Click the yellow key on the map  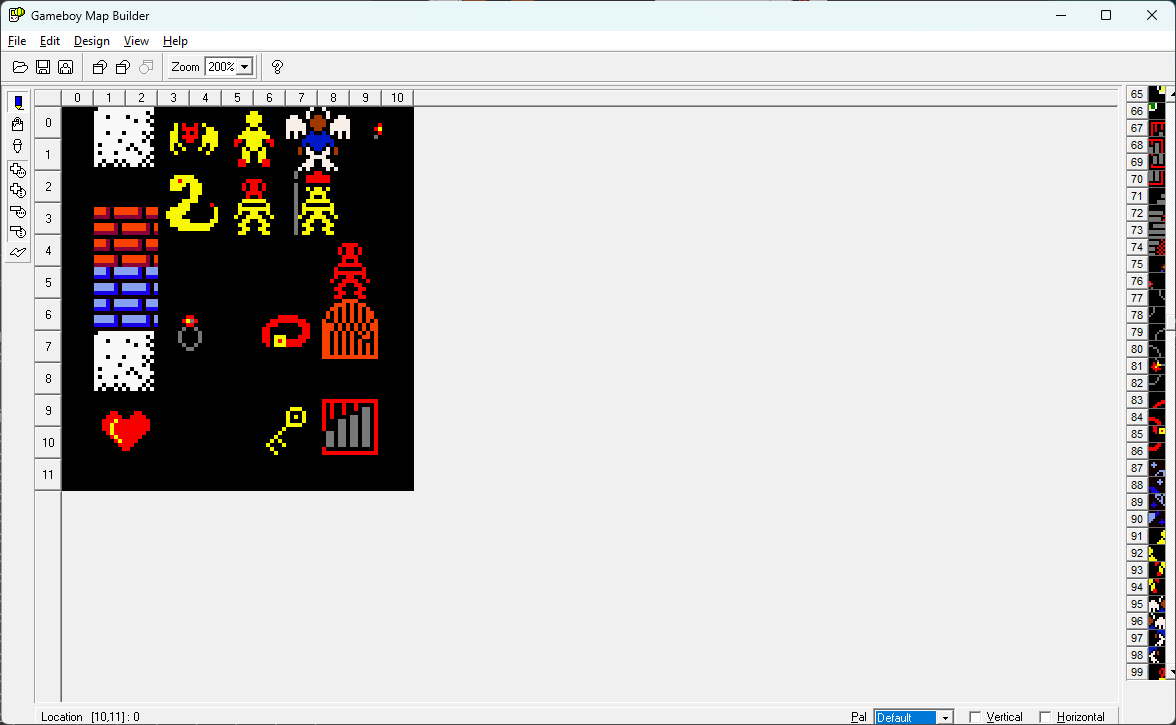[x=286, y=430]
